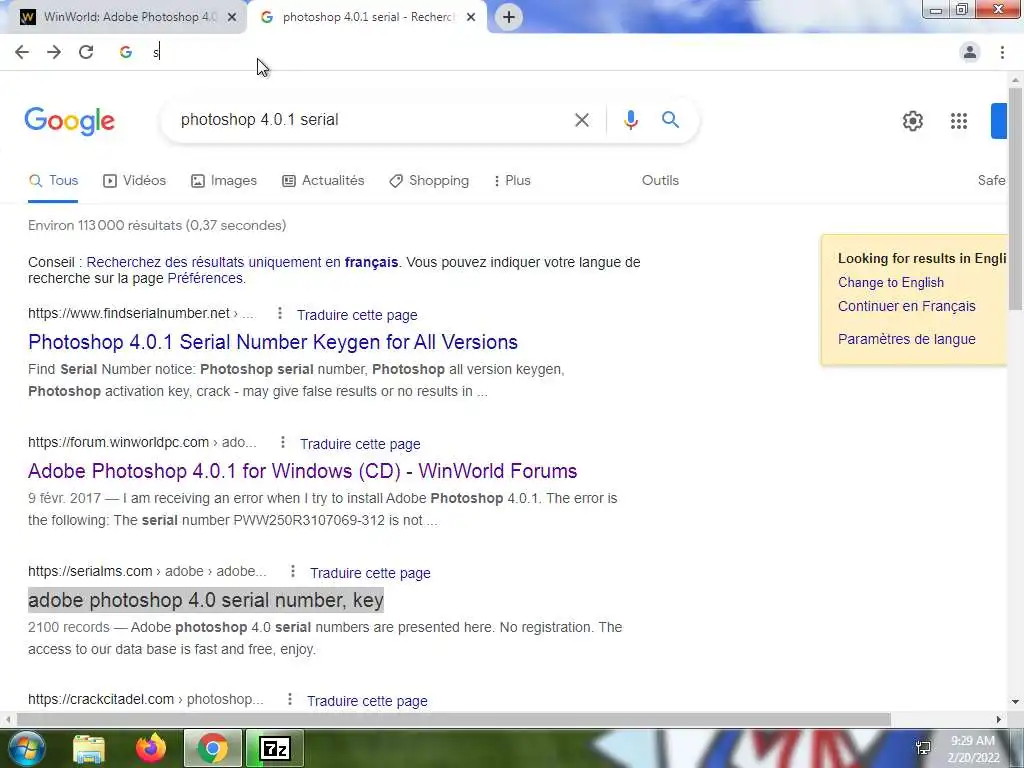Open the Préférences link
This screenshot has width=1024, height=768.
[x=205, y=279]
